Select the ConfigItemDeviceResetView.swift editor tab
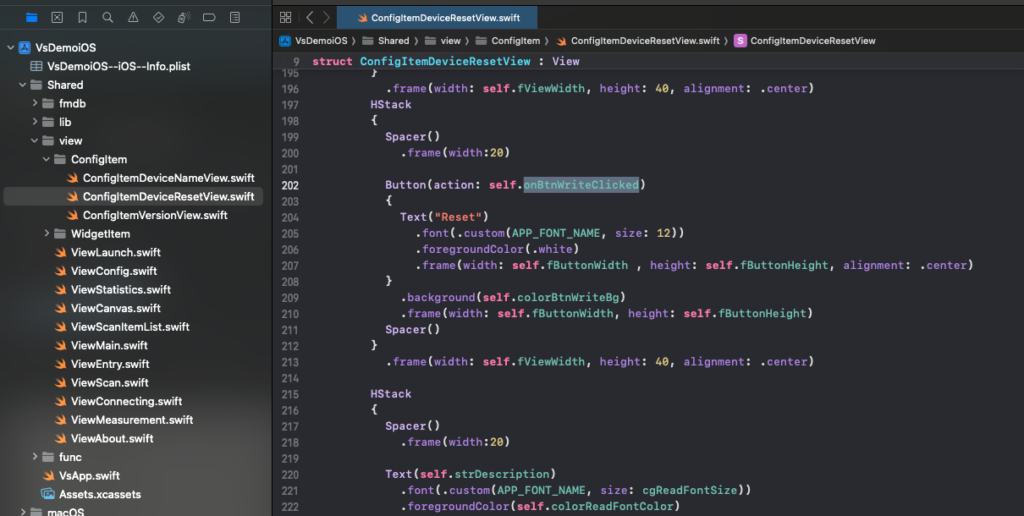Screen dimensions: 1024x516 (x=437, y=17)
